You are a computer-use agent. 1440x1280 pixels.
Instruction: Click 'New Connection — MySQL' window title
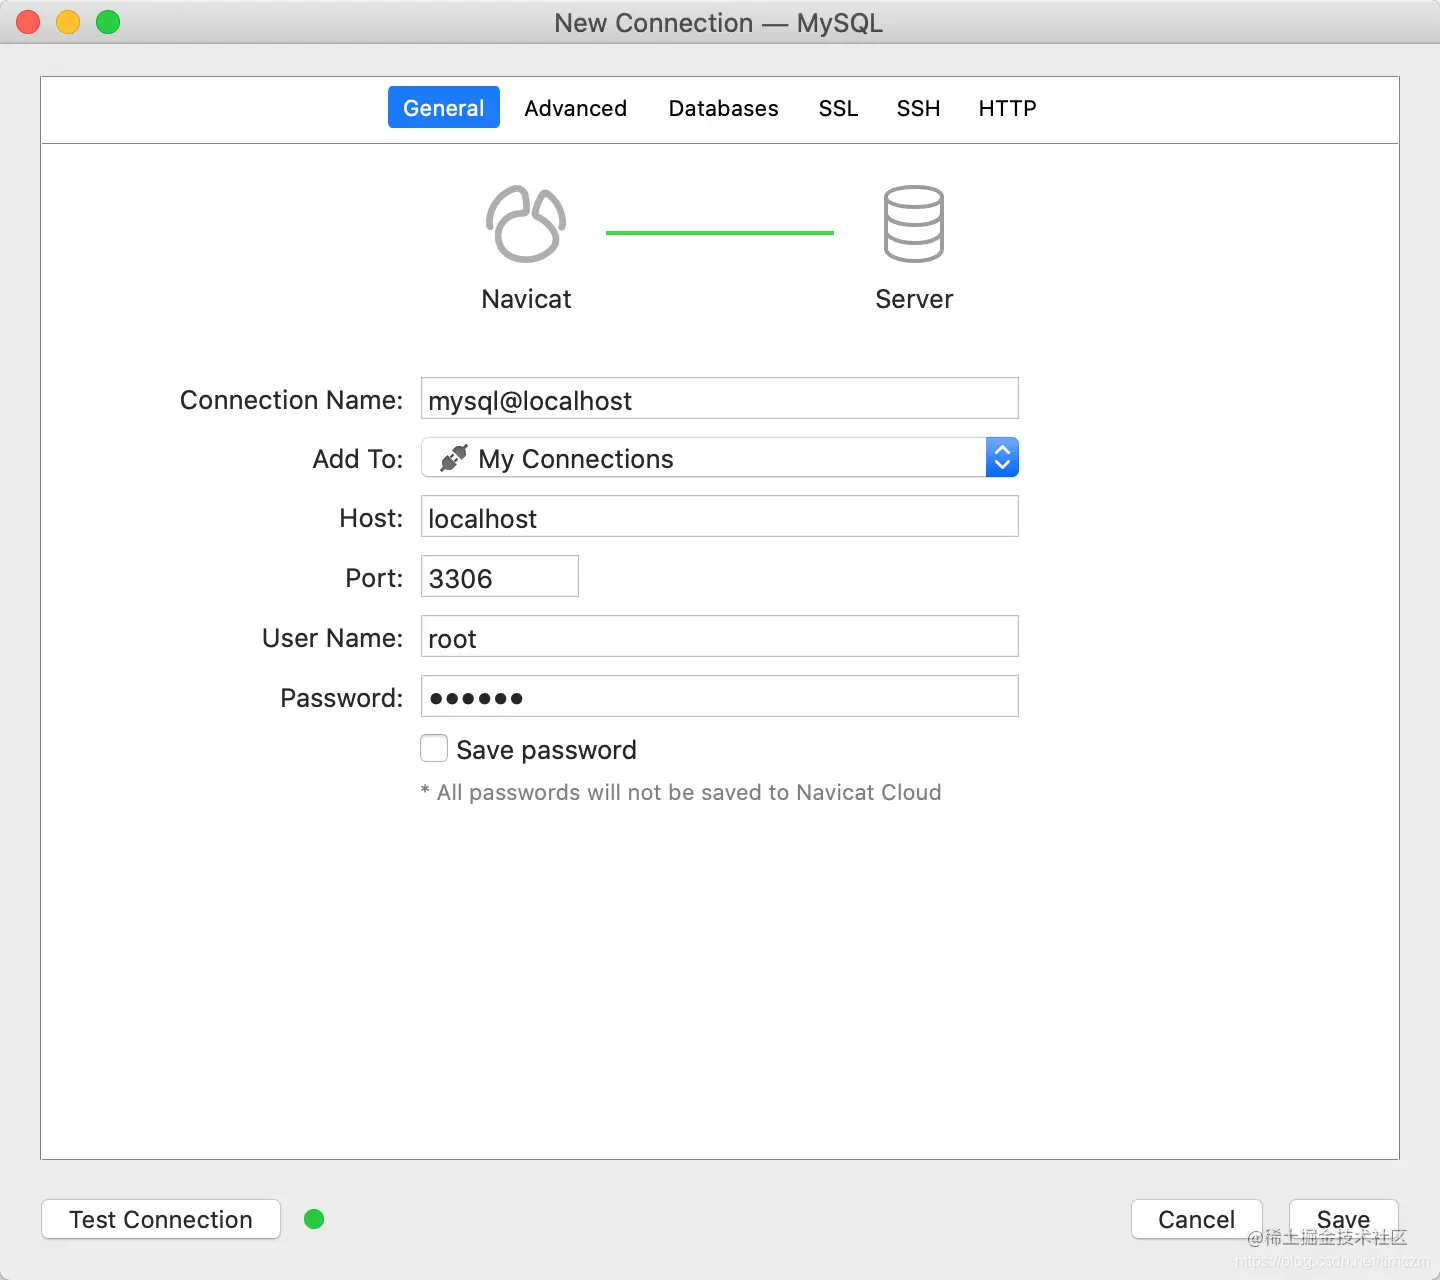pos(719,23)
